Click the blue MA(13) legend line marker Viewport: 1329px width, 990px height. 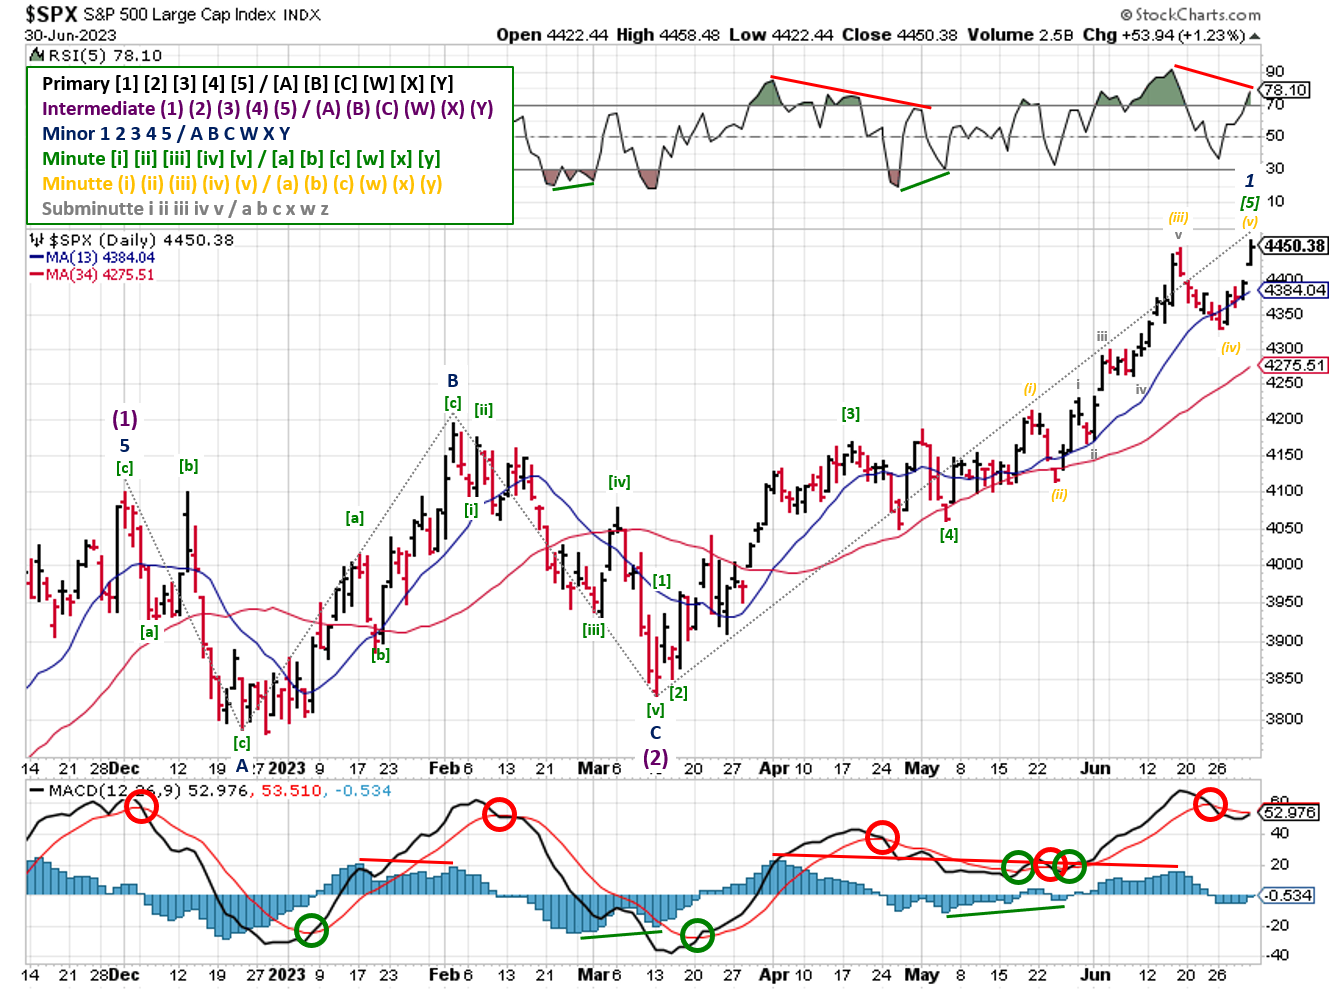(x=37, y=258)
